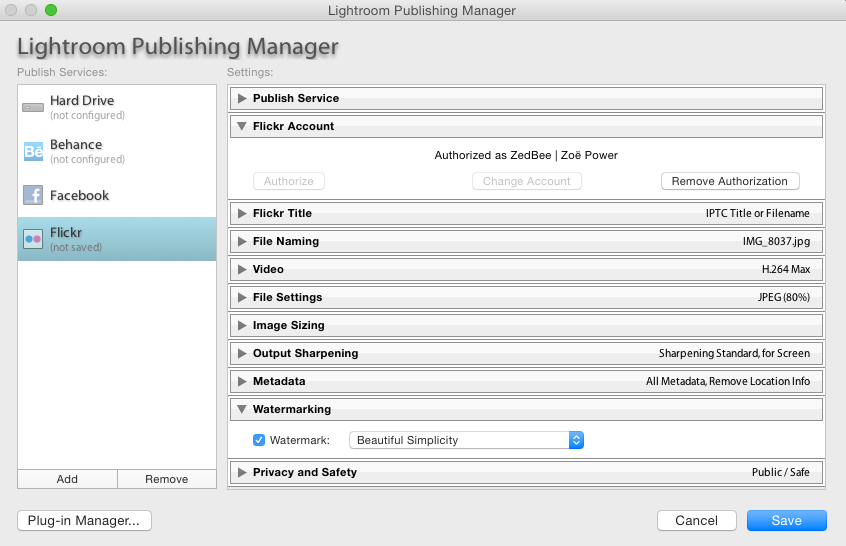Image resolution: width=846 pixels, height=546 pixels.
Task: Click the Behance Bē icon
Action: tap(33, 151)
